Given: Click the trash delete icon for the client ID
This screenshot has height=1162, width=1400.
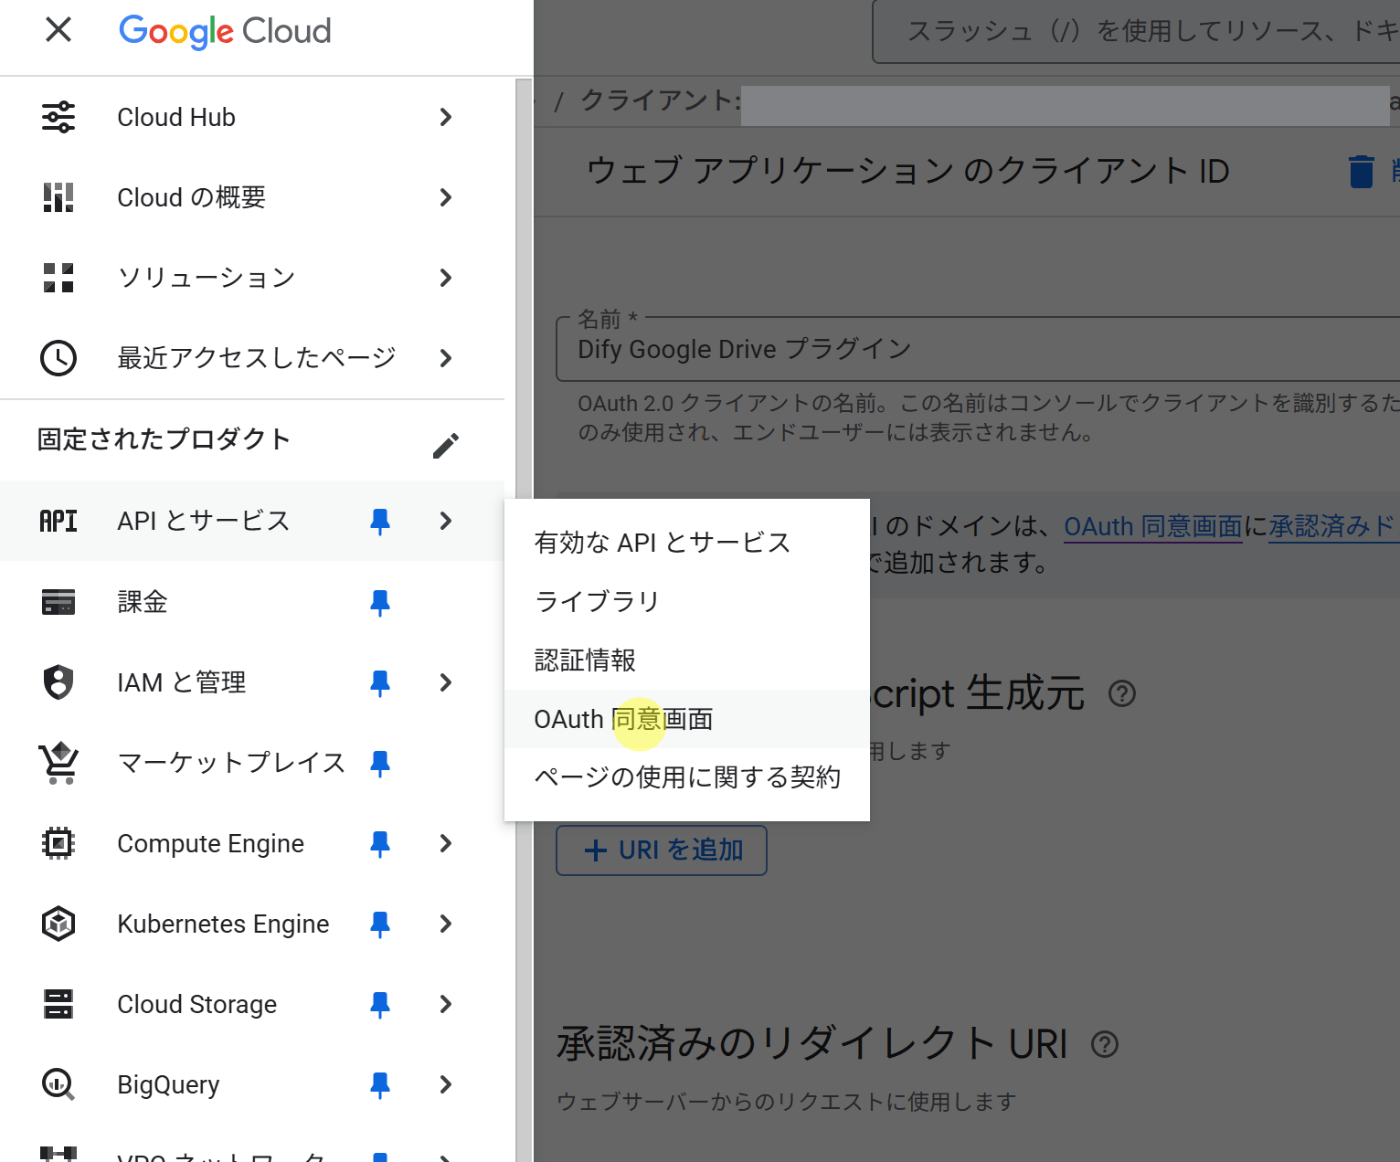Looking at the screenshot, I should [x=1361, y=171].
